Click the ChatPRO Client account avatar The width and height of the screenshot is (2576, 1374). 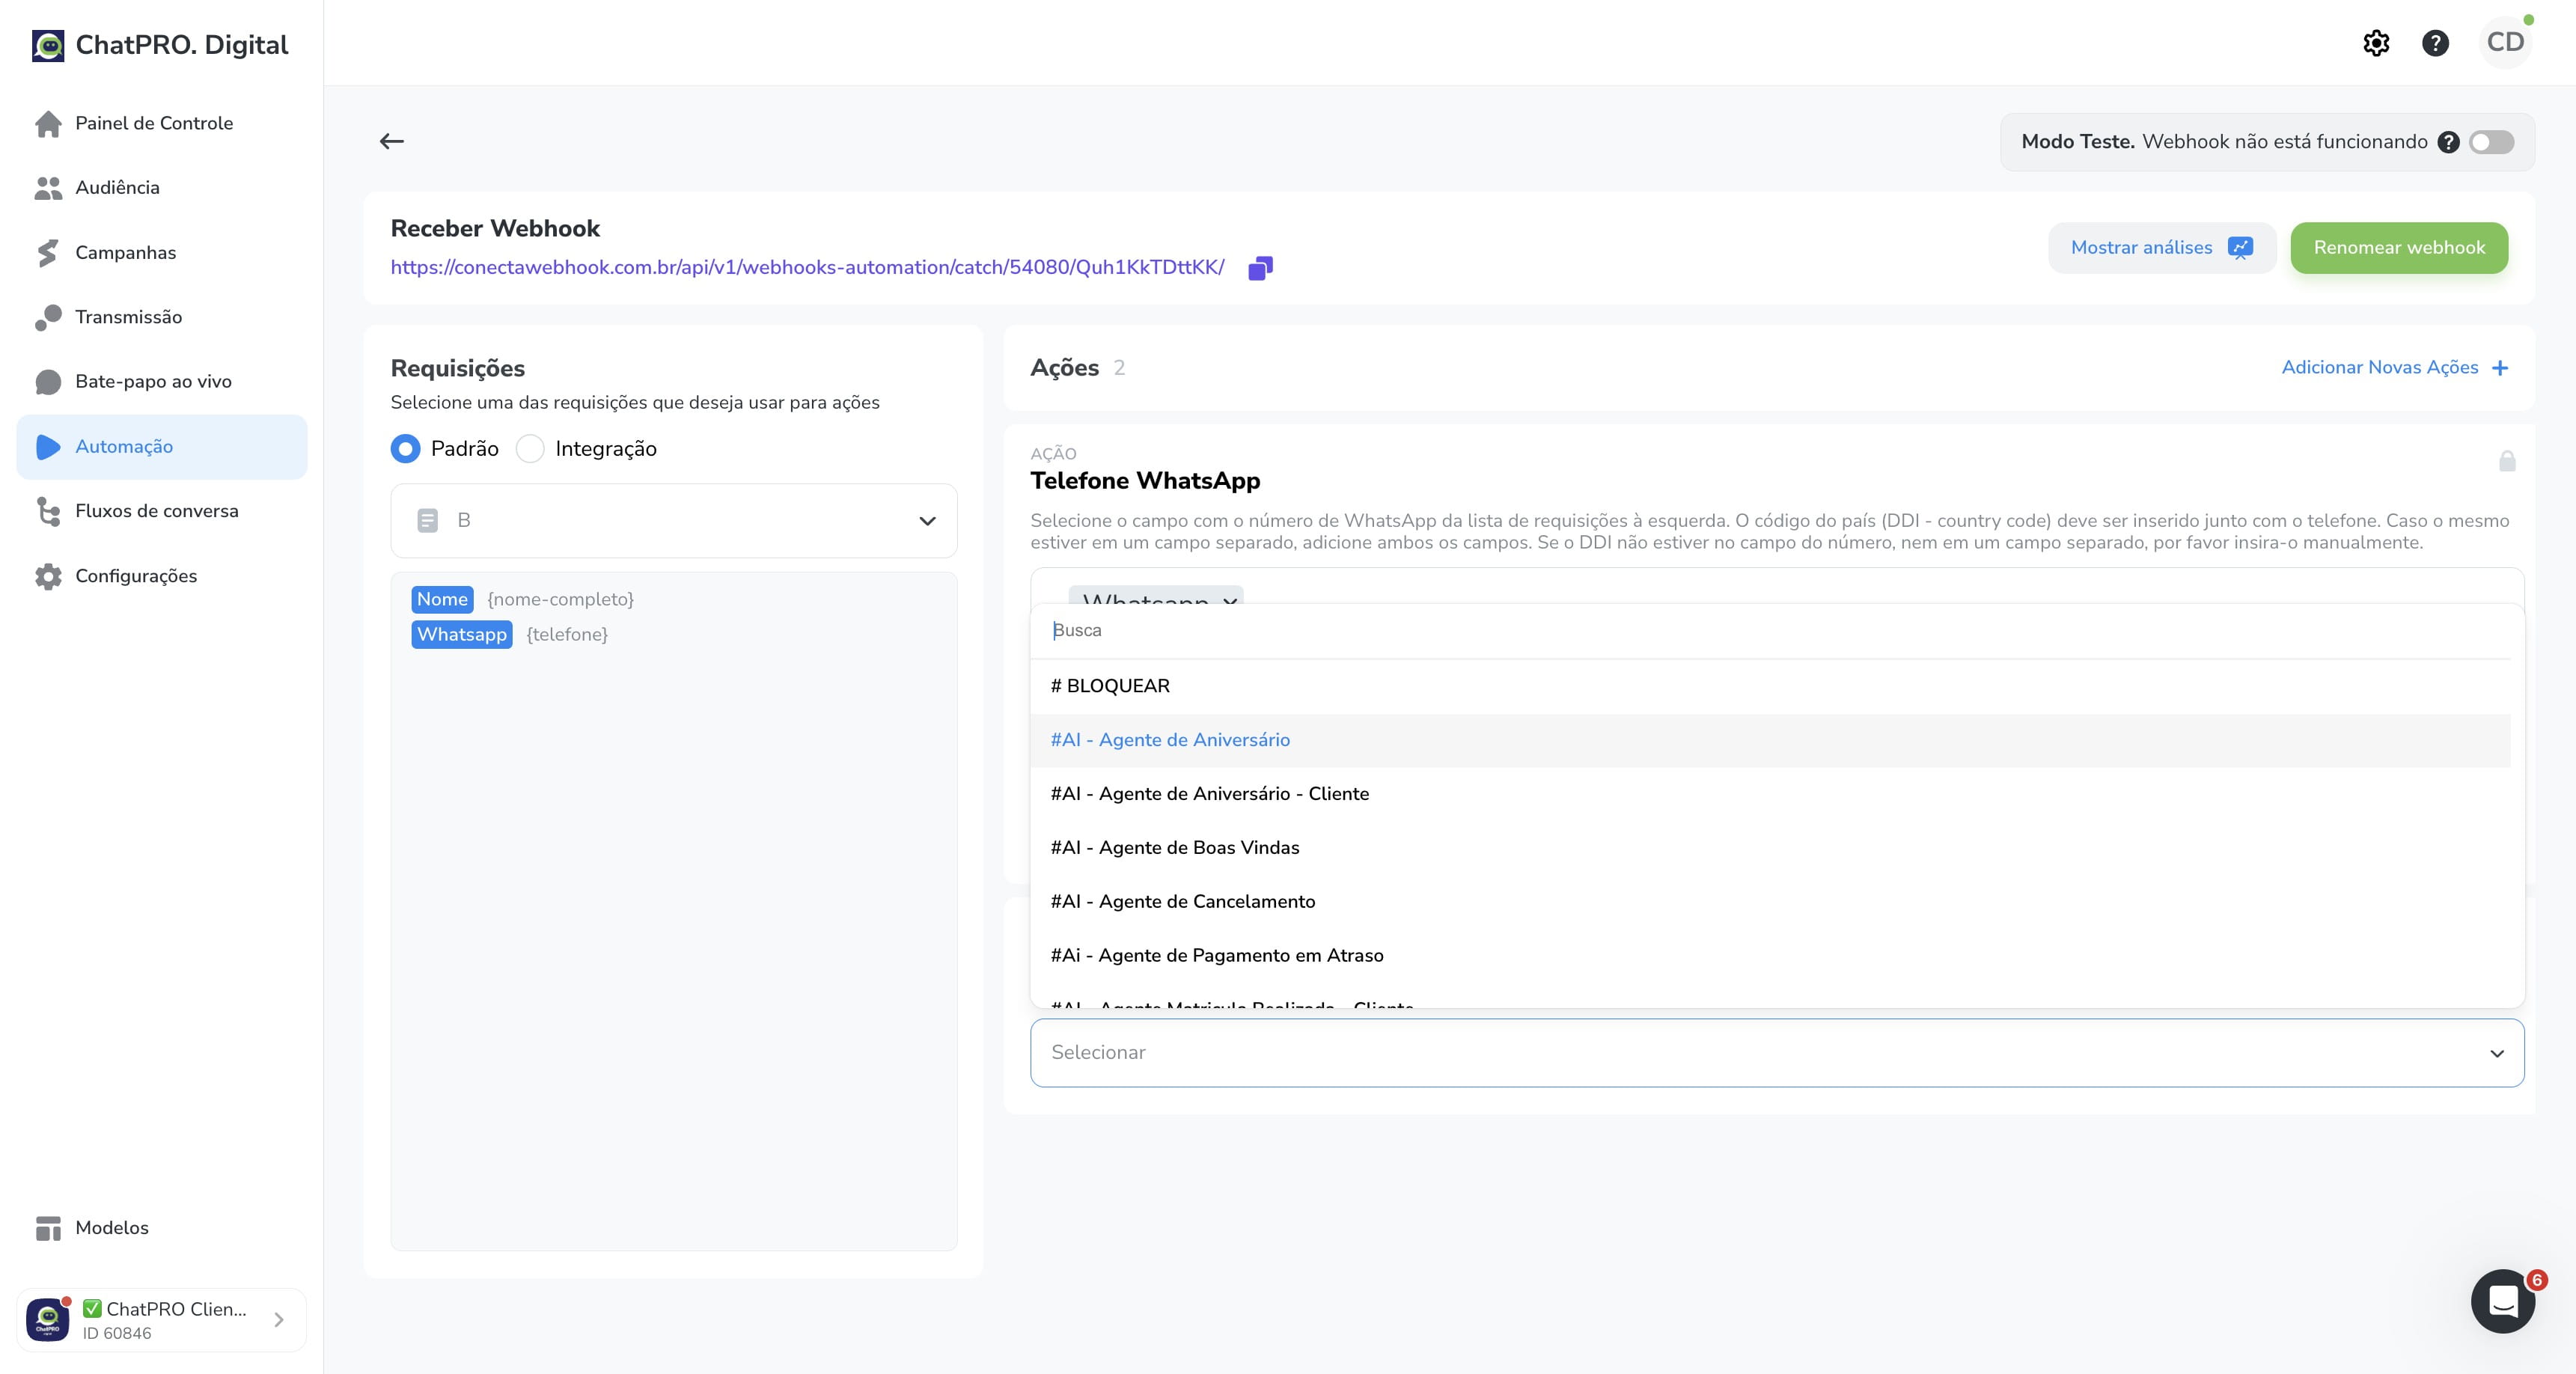tap(48, 1320)
